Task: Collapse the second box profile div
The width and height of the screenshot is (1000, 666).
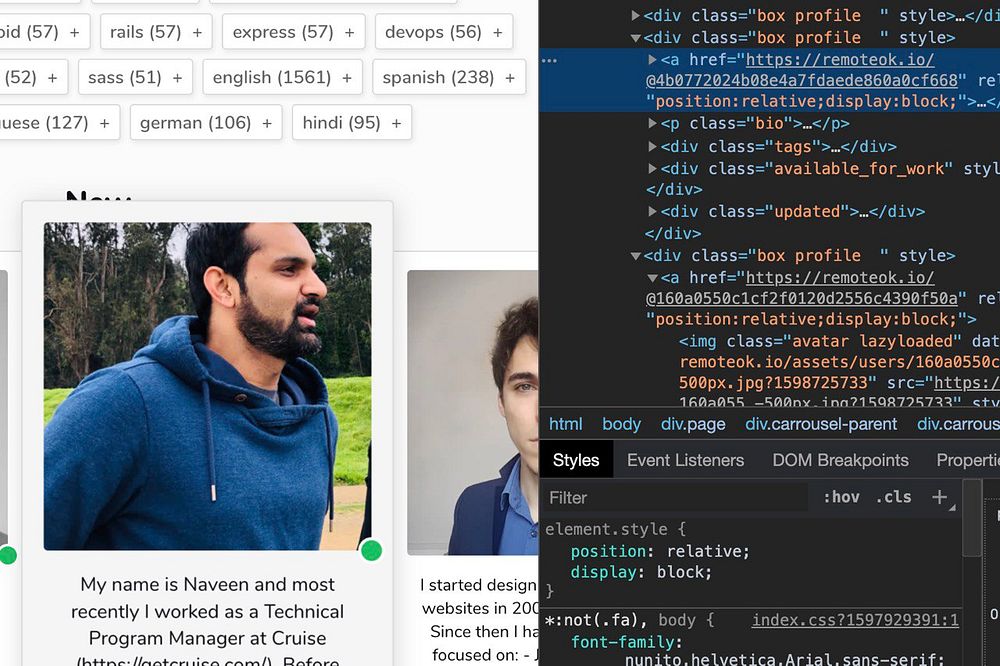Action: pyautogui.click(x=635, y=38)
